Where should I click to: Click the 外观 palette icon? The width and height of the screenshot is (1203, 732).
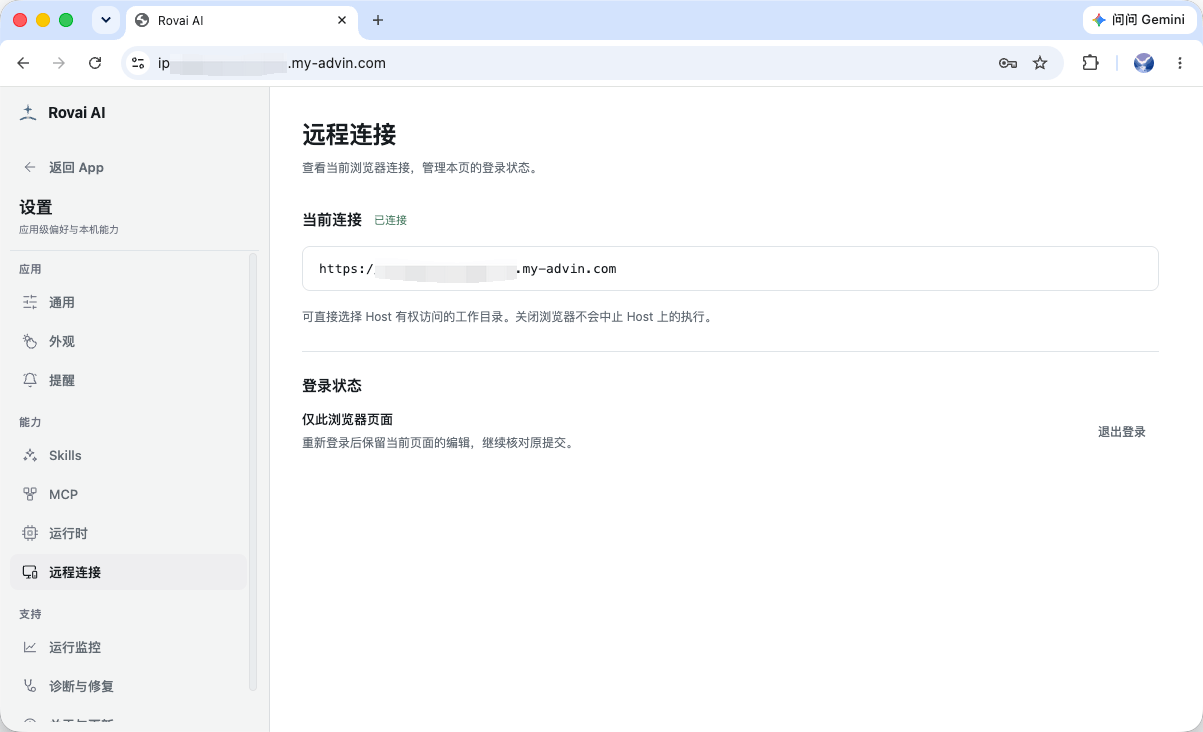pyautogui.click(x=30, y=341)
